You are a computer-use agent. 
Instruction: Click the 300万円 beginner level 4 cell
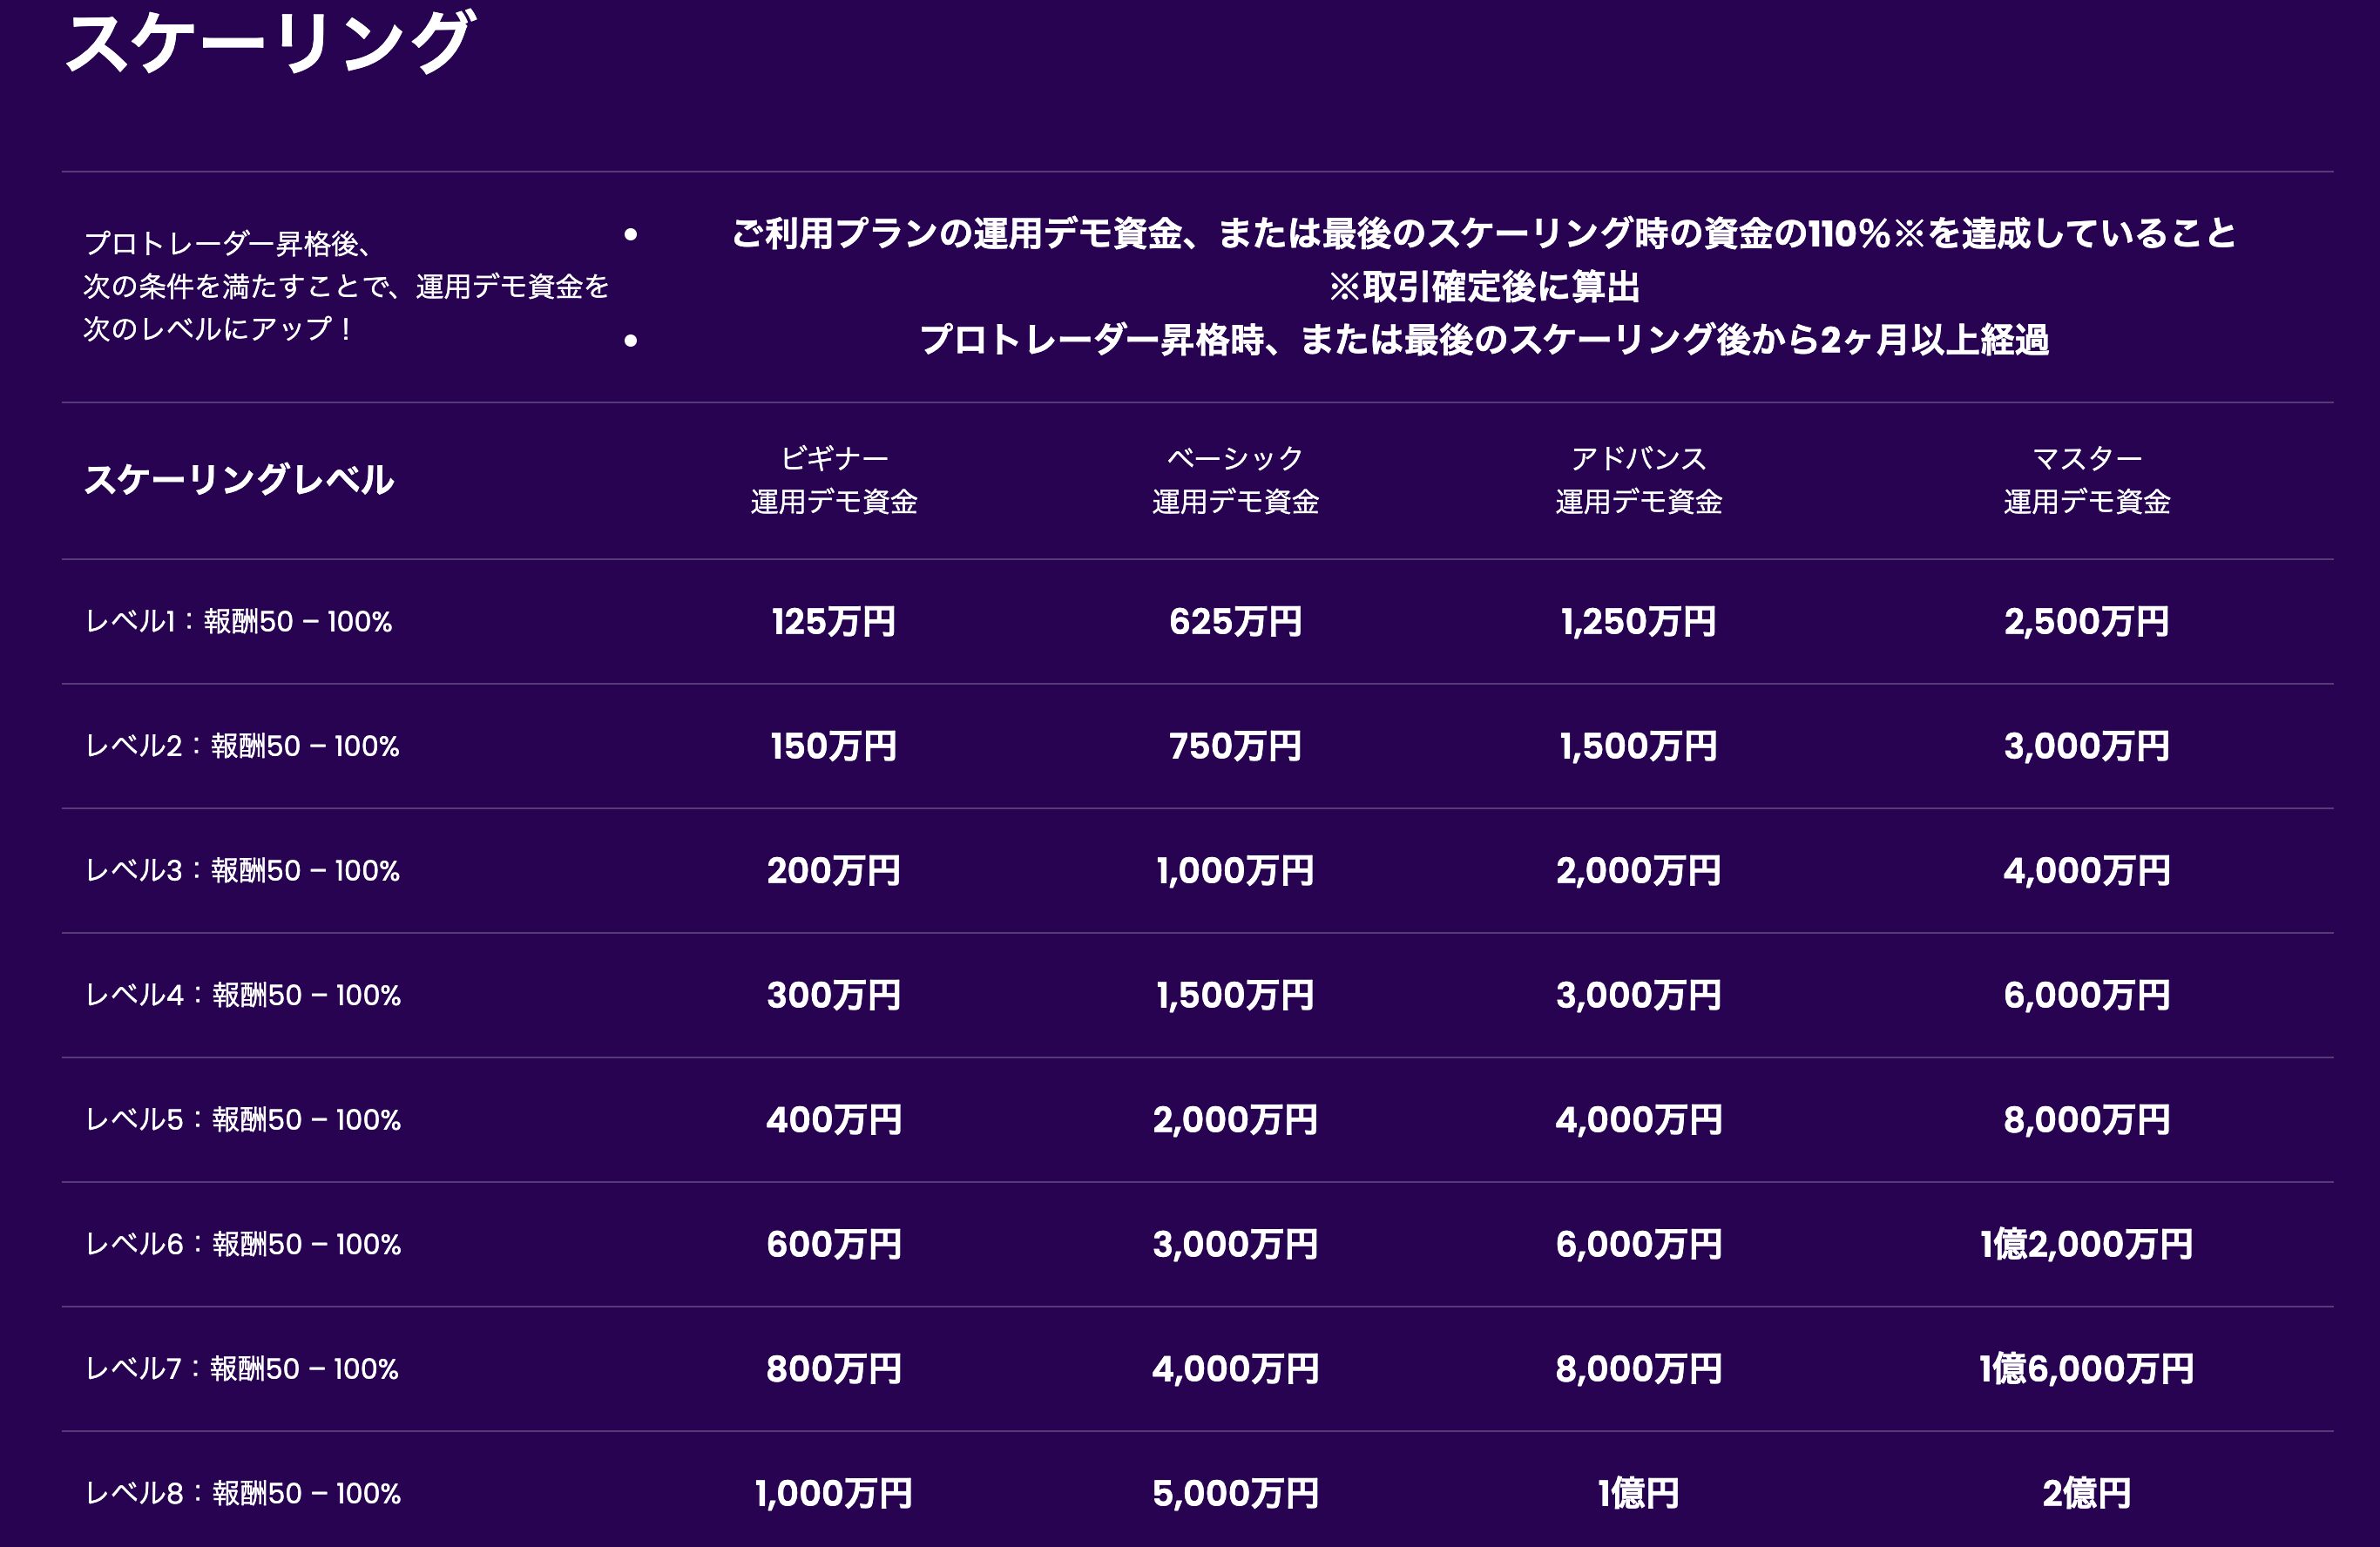833,995
